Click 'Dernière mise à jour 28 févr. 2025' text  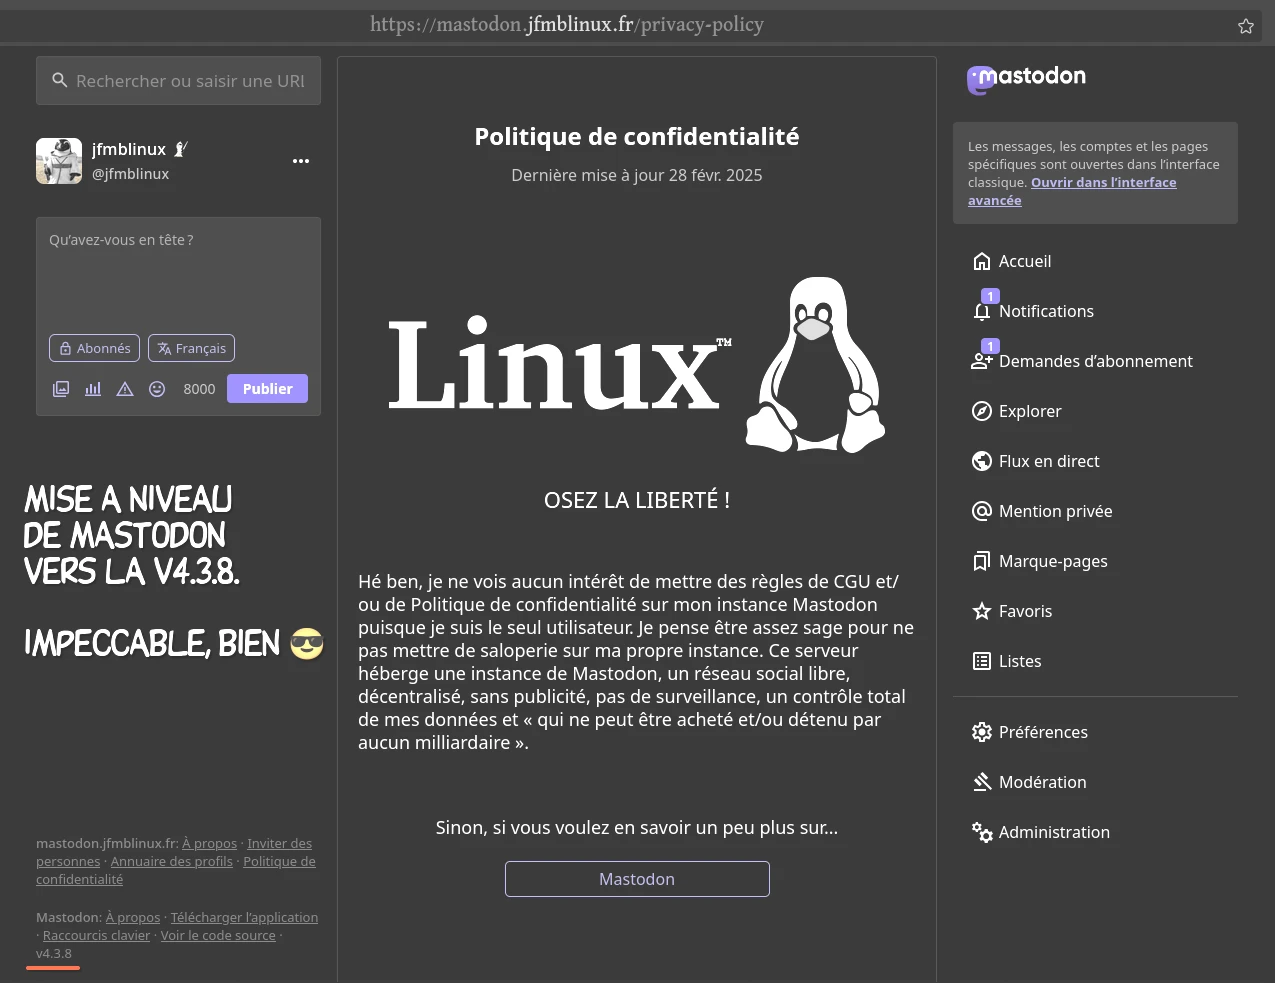[637, 175]
